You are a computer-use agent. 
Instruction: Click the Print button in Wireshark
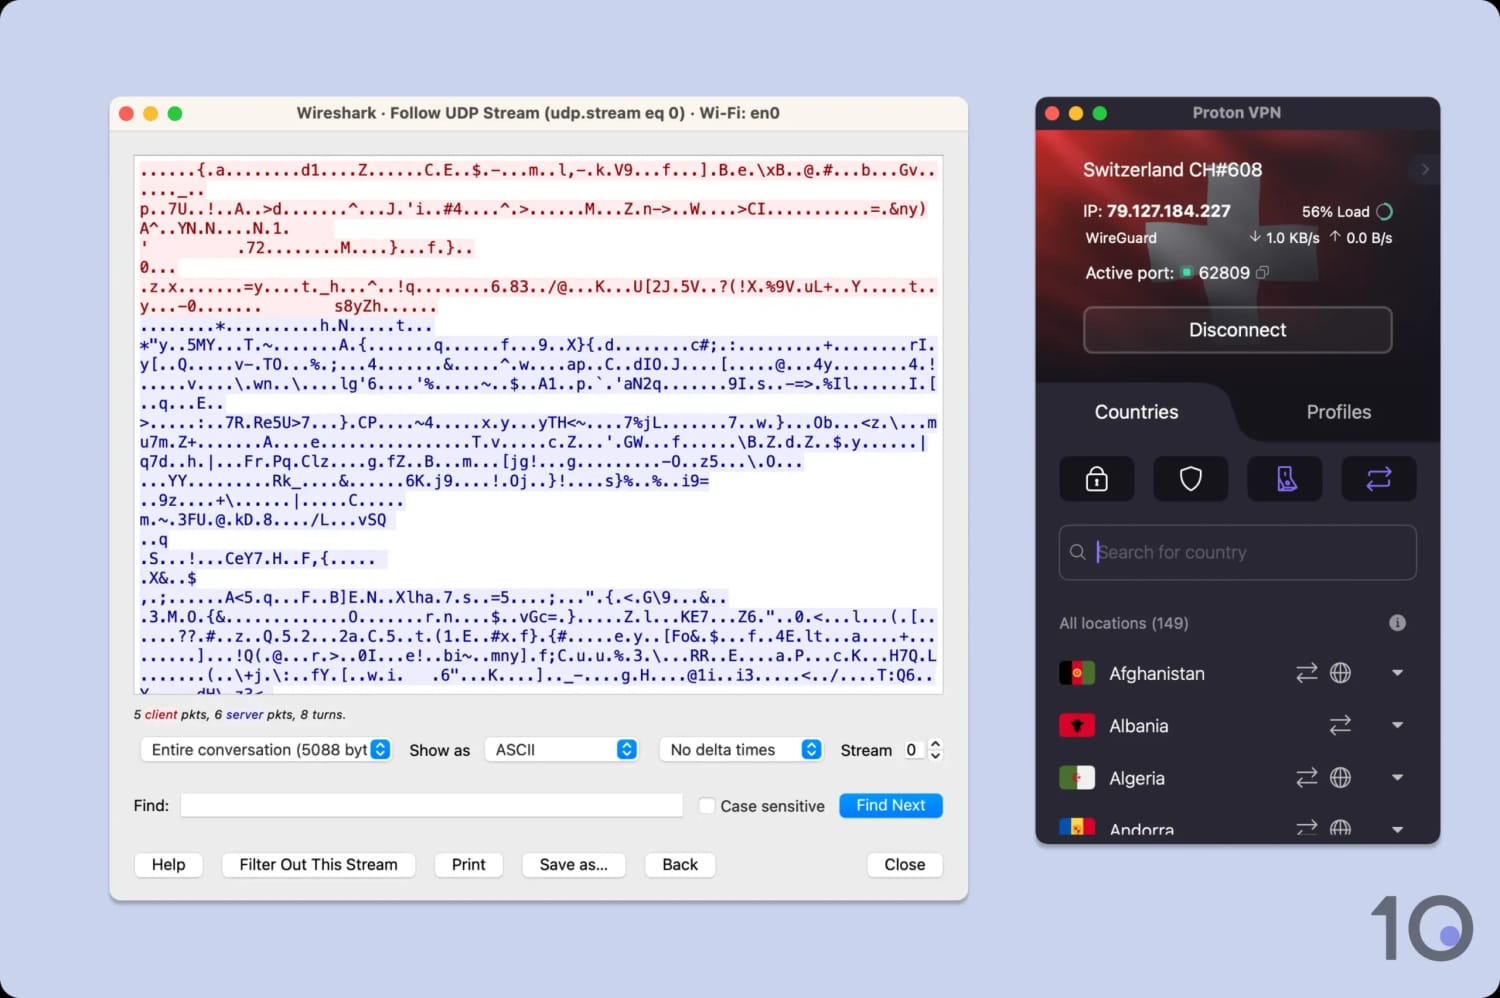(x=469, y=865)
